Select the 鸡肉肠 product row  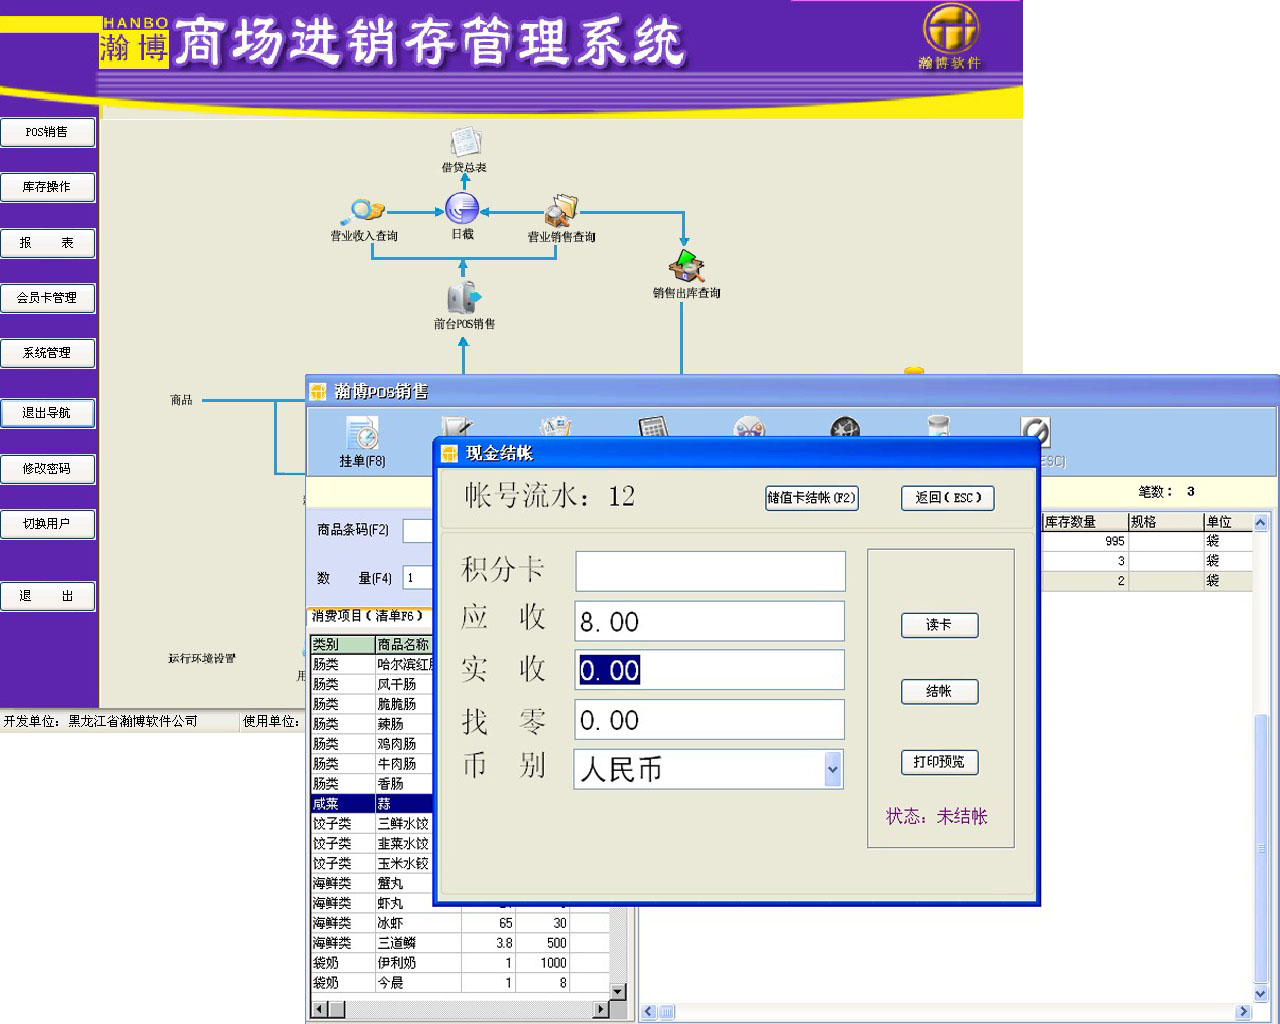click(371, 744)
